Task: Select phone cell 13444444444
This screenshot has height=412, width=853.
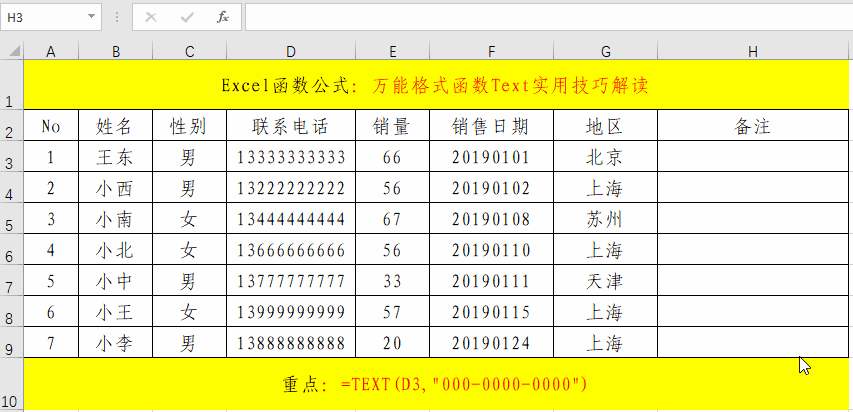Action: click(x=291, y=218)
